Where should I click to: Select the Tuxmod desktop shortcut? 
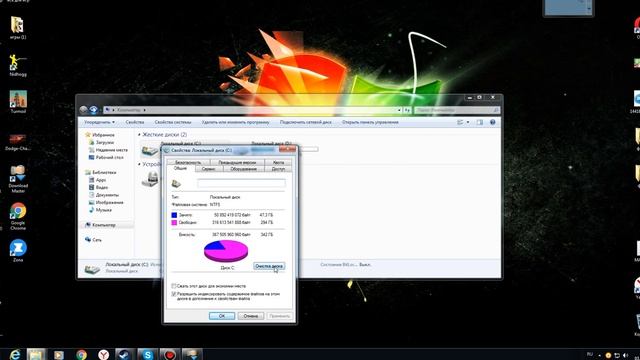18,102
